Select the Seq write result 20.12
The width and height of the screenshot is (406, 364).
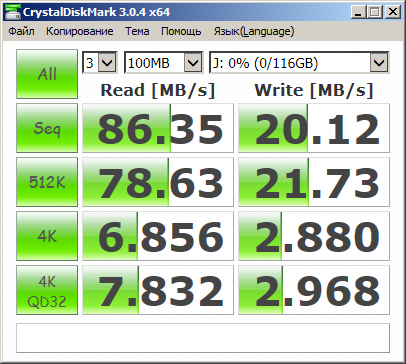tap(314, 128)
